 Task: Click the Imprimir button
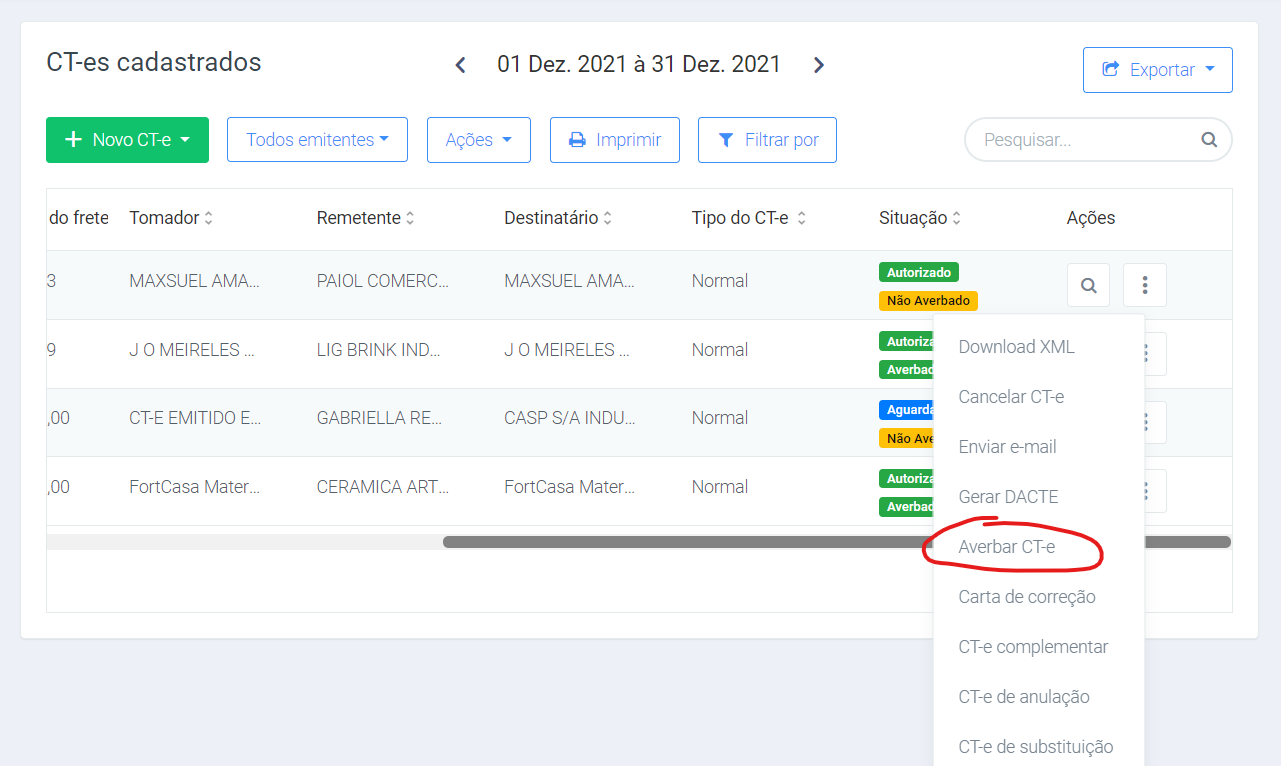click(614, 140)
